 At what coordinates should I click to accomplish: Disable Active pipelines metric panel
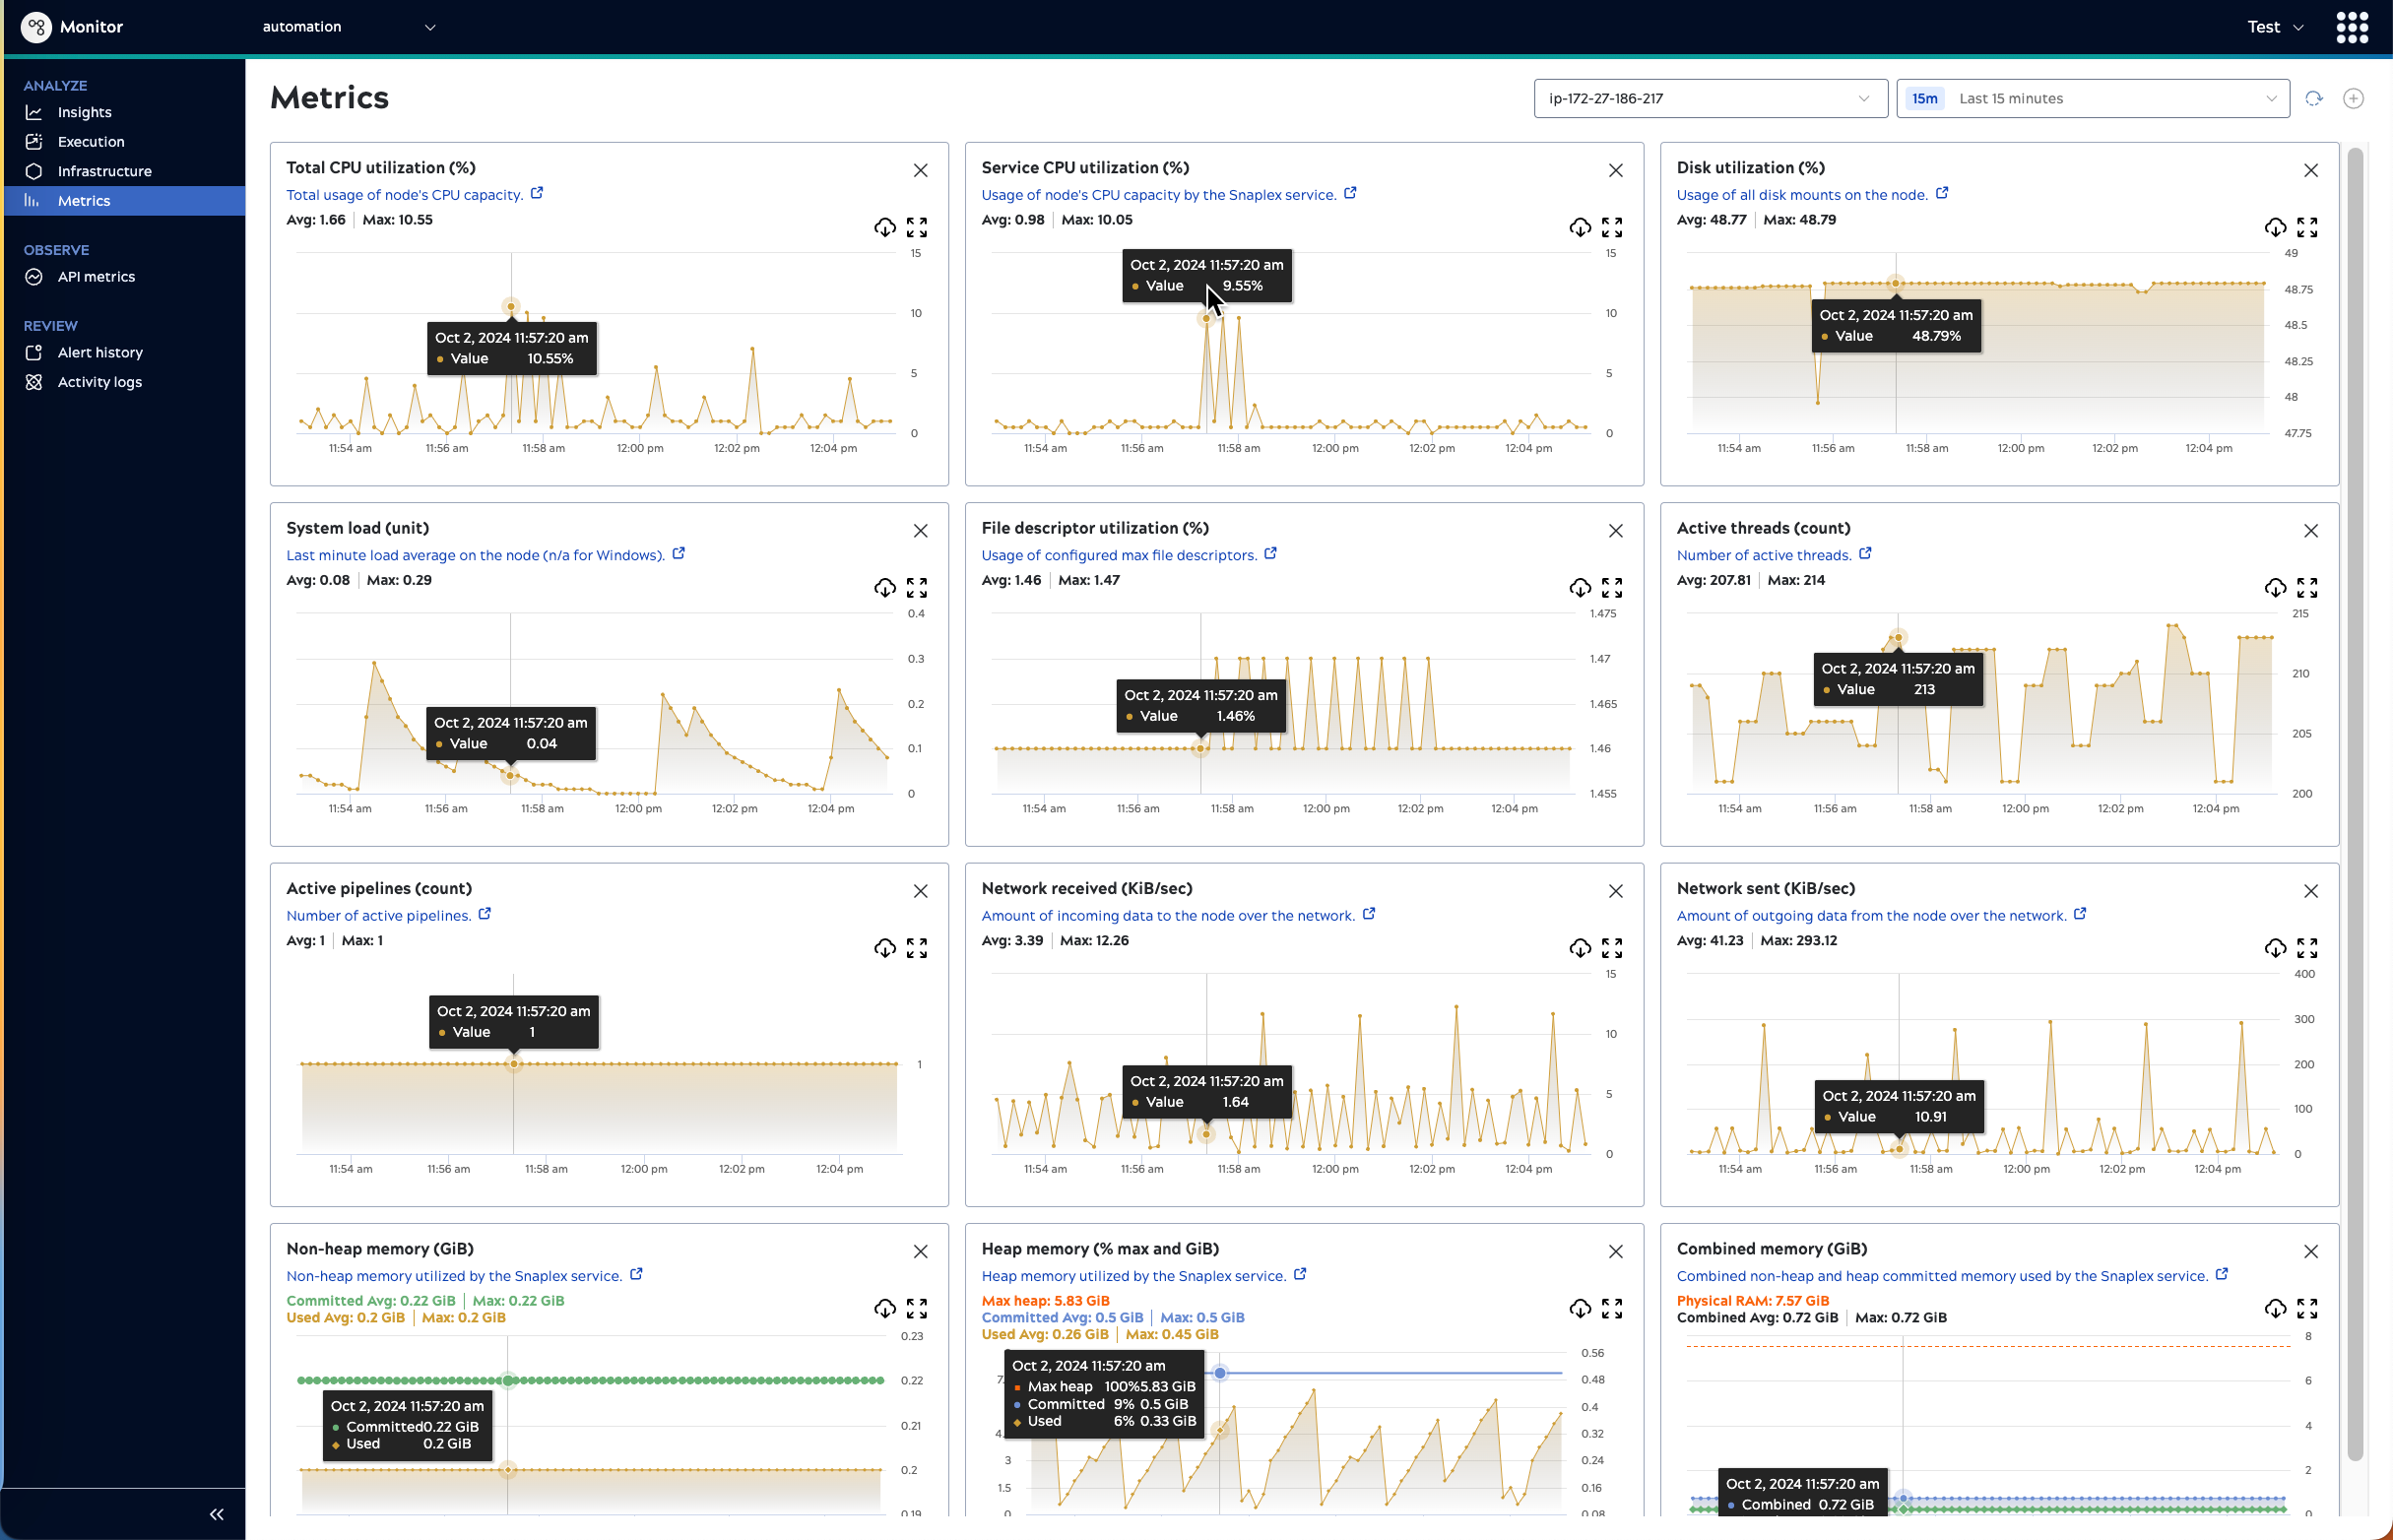pos(921,891)
